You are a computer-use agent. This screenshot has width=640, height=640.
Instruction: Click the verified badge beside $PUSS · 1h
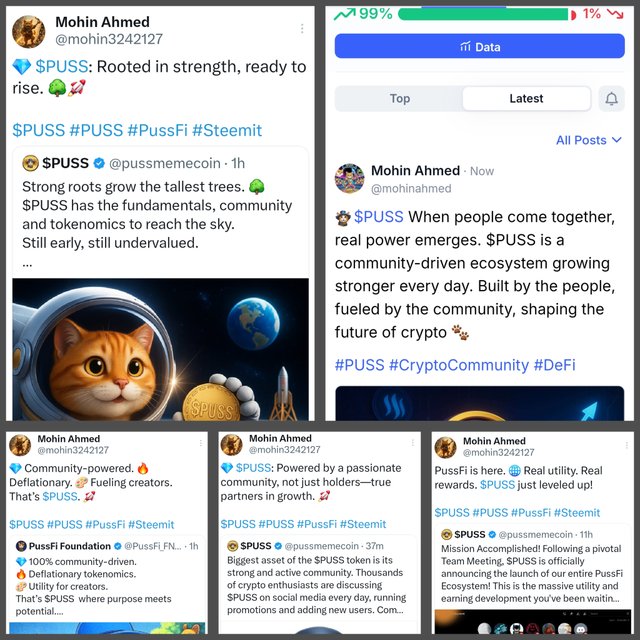(x=99, y=163)
